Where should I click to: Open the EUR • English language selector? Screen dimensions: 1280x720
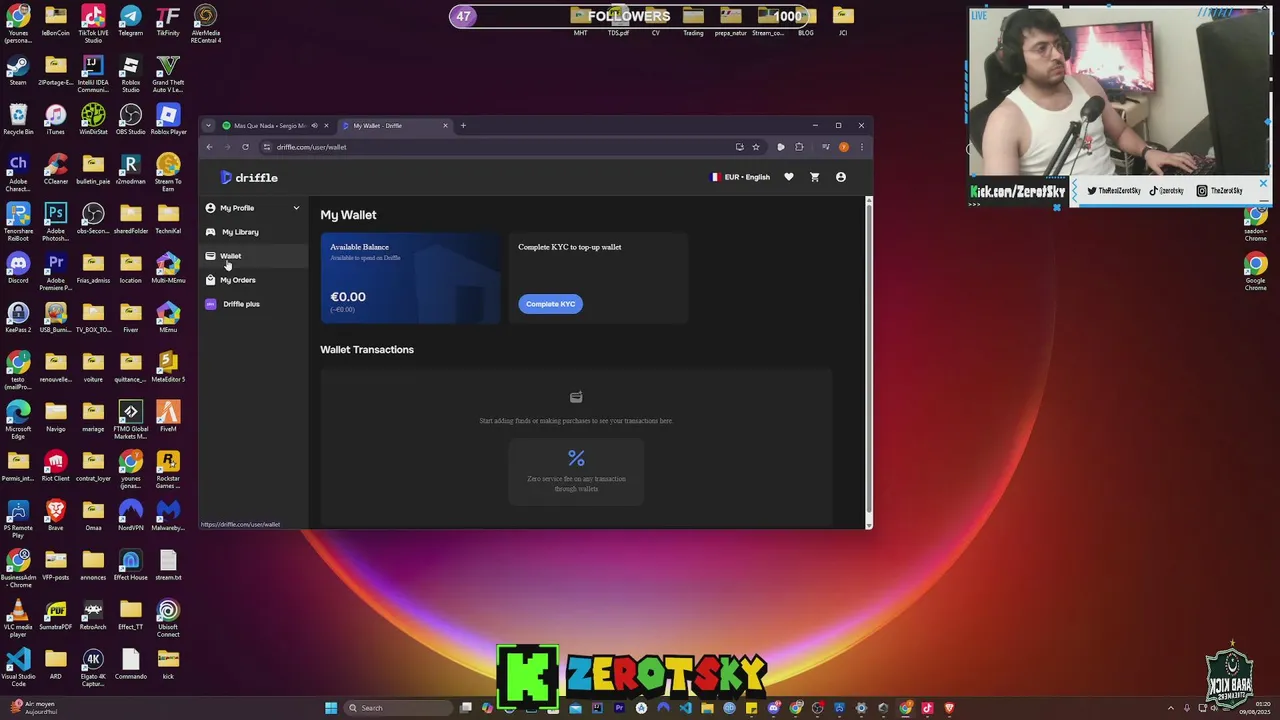(x=740, y=177)
